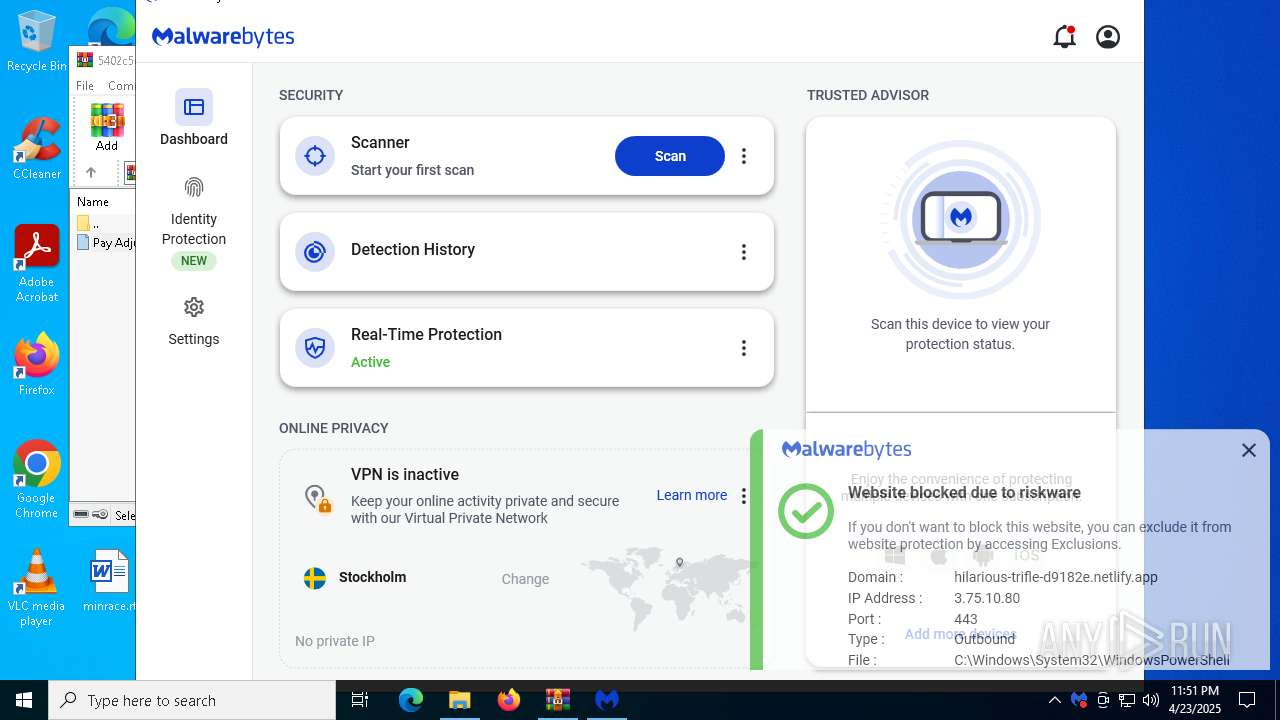Click Change next to Stockholm
The image size is (1280, 720).
(x=525, y=579)
